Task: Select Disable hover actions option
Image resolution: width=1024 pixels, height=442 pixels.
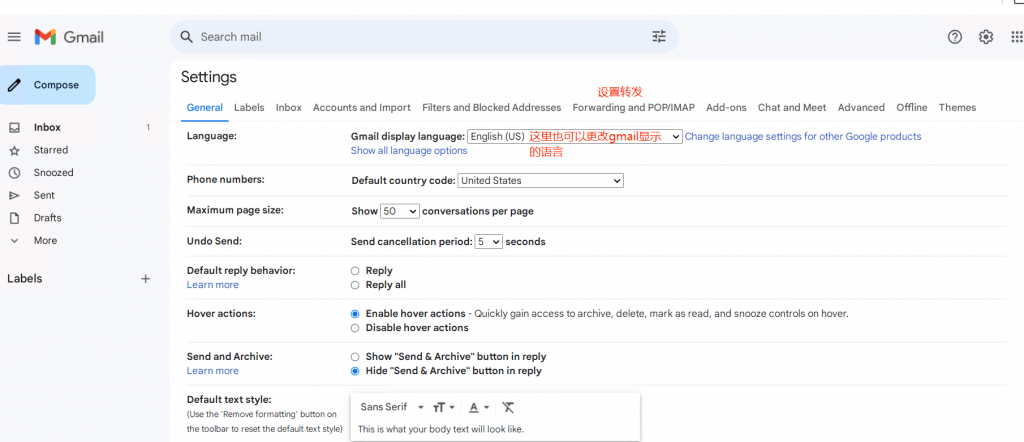Action: 355,328
